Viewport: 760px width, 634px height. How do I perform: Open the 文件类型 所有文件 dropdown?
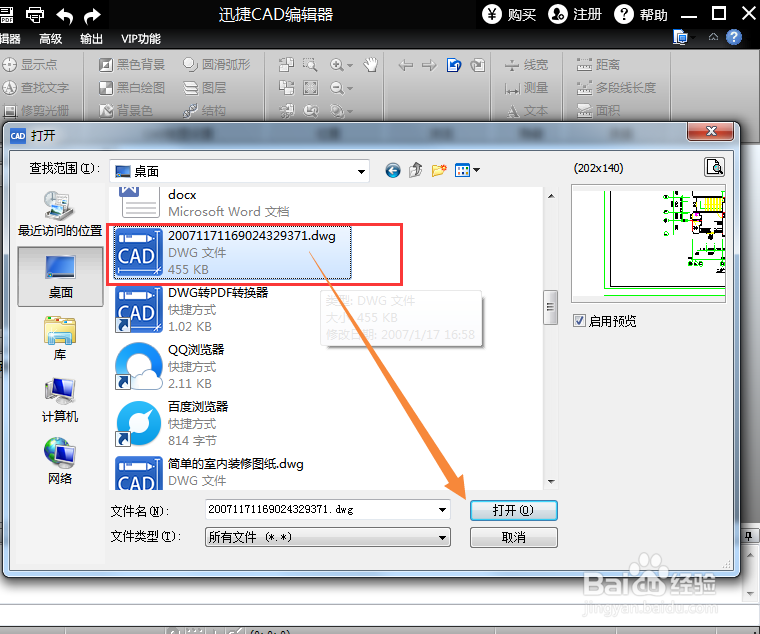coord(328,537)
